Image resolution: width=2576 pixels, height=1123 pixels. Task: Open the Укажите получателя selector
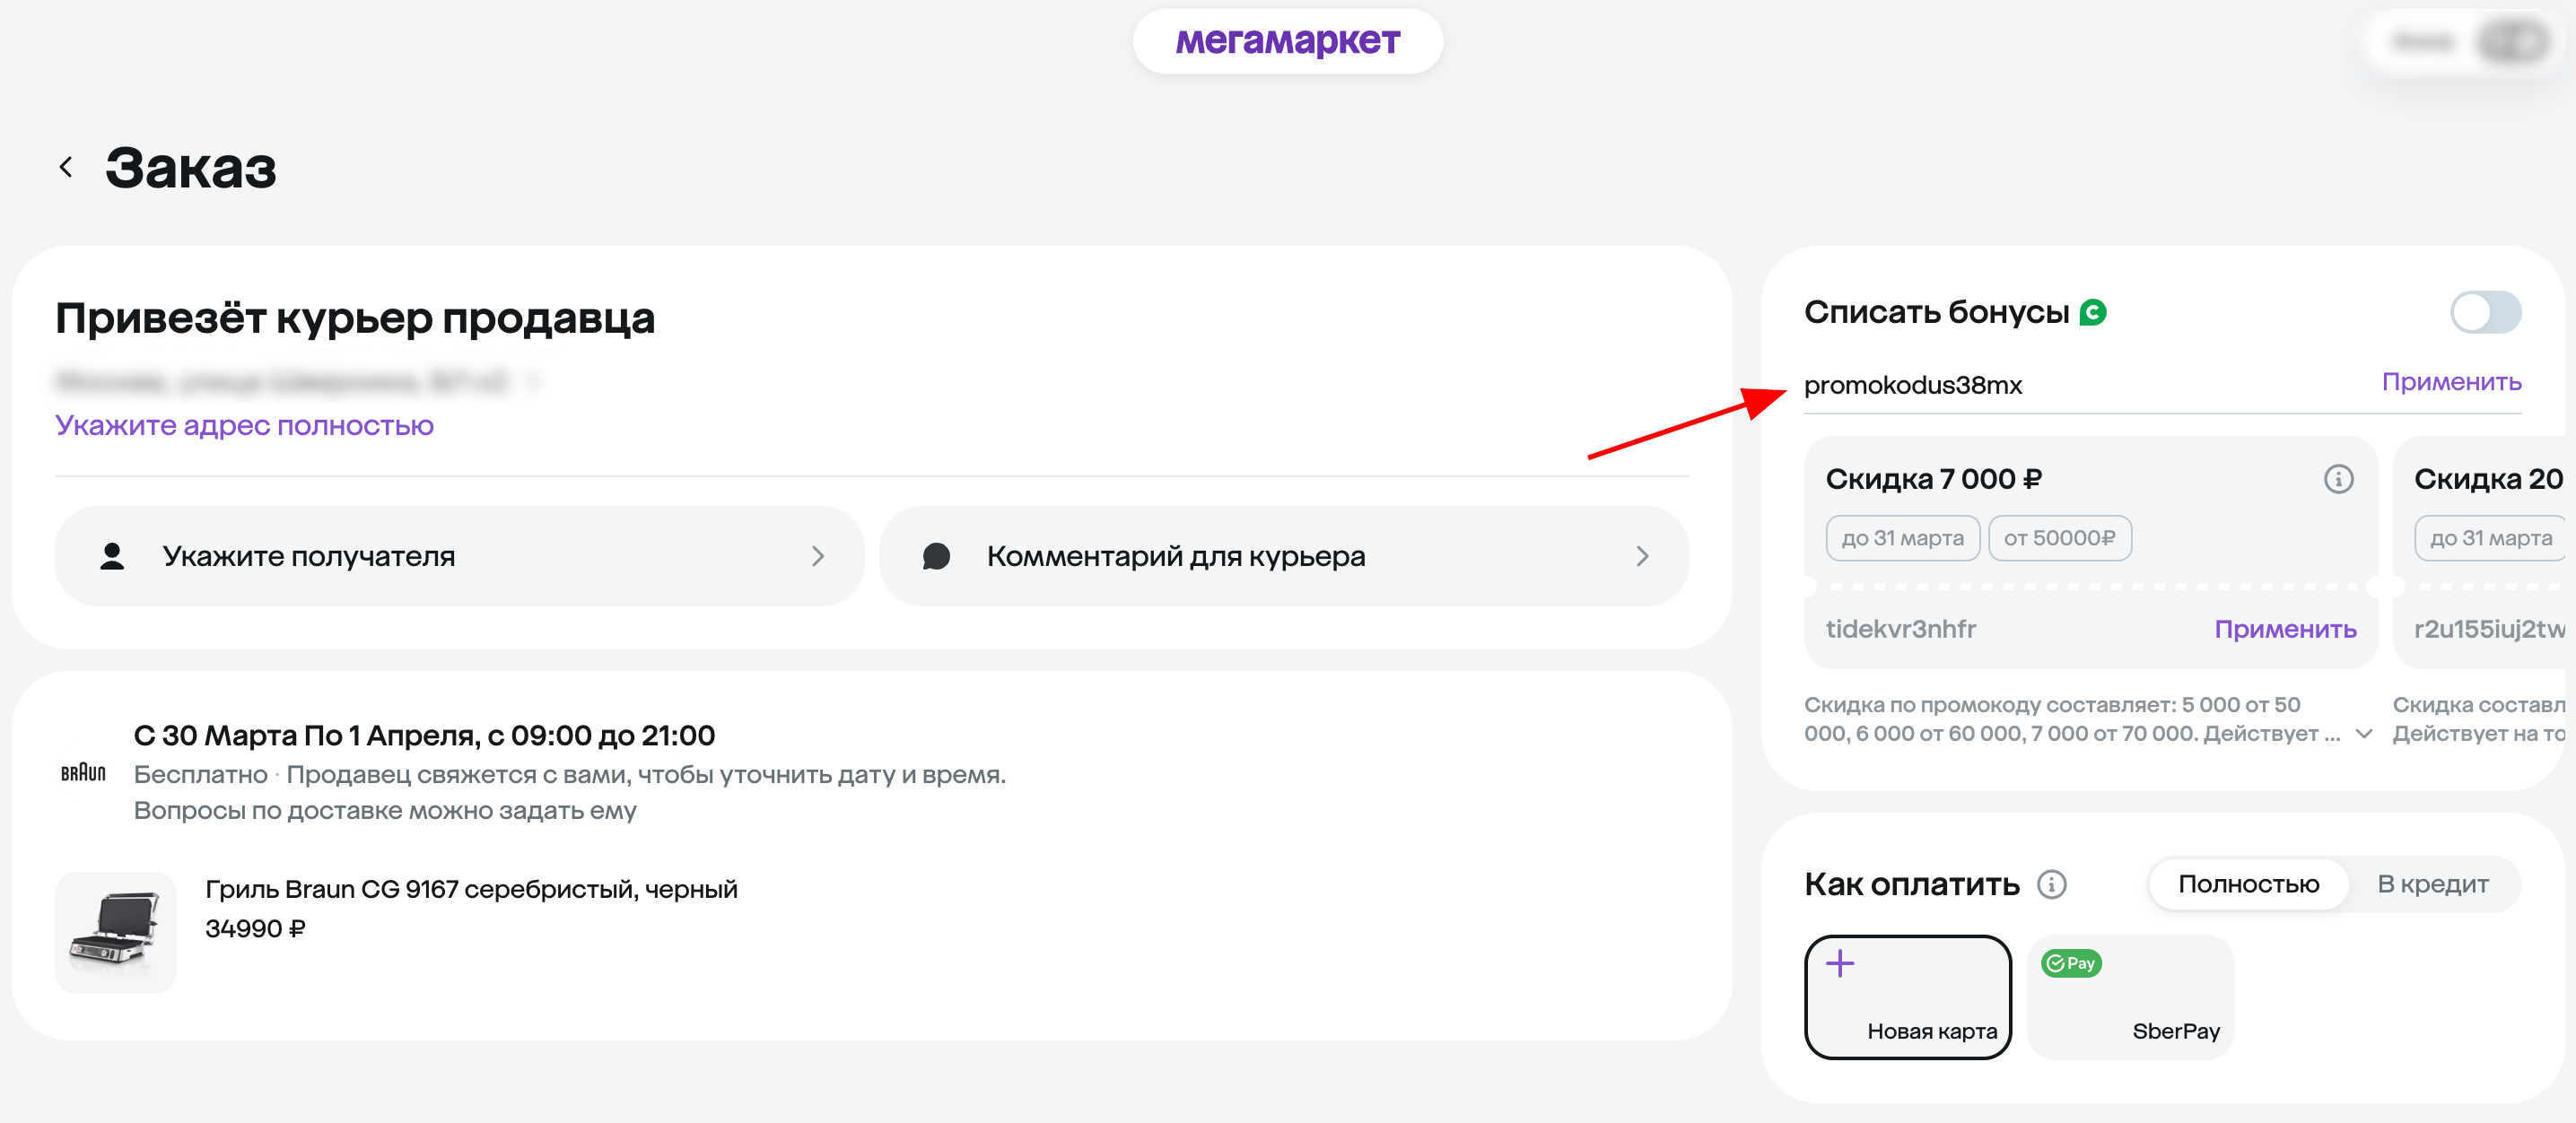click(459, 556)
